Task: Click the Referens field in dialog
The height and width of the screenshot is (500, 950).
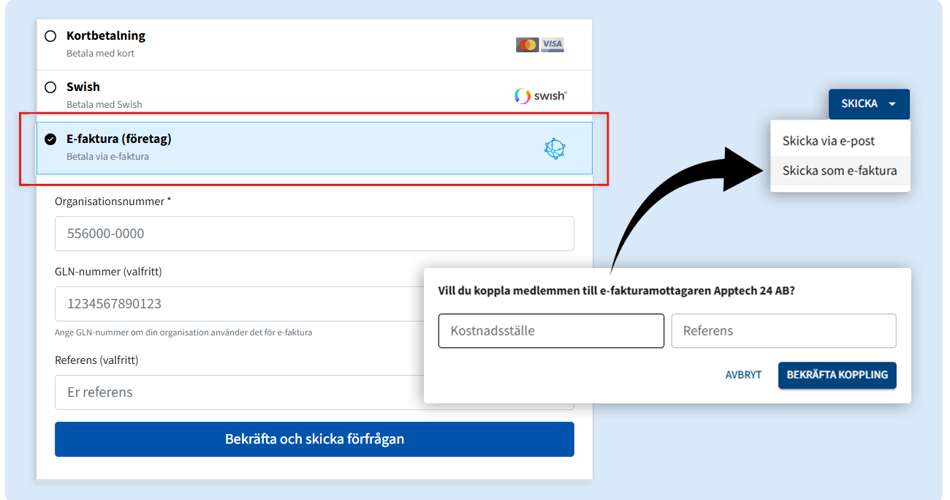Action: click(783, 331)
